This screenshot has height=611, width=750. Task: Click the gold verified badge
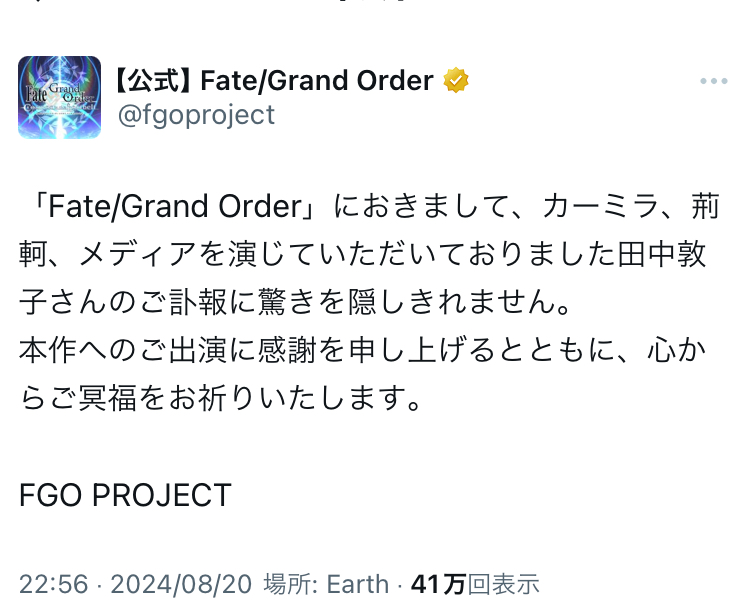456,80
